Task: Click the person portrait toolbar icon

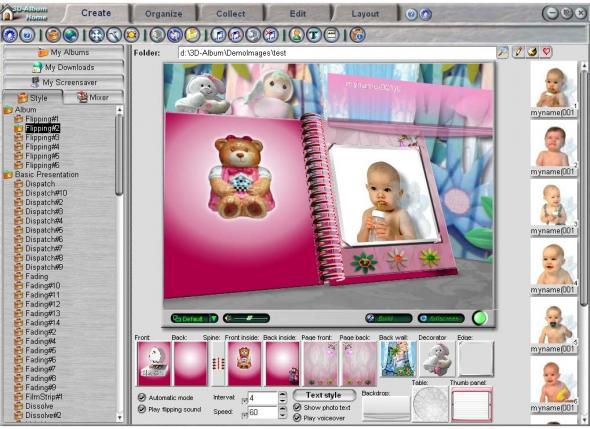Action: 297,35
